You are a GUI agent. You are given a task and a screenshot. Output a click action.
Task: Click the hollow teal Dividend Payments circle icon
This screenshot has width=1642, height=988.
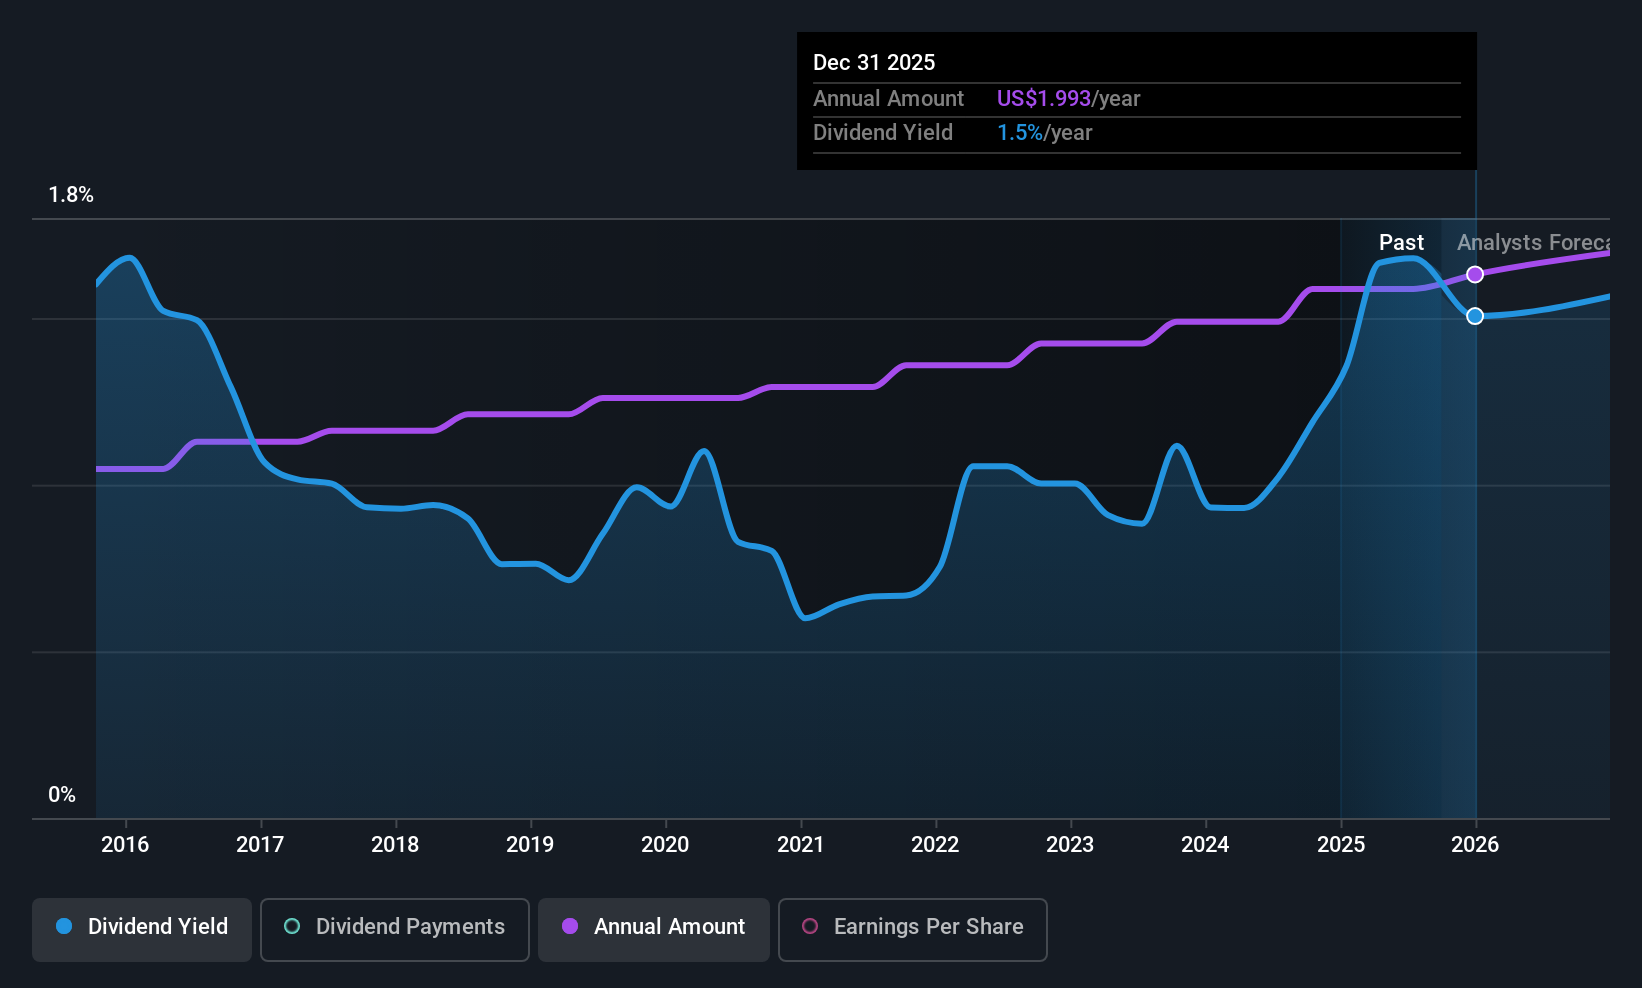tap(292, 927)
